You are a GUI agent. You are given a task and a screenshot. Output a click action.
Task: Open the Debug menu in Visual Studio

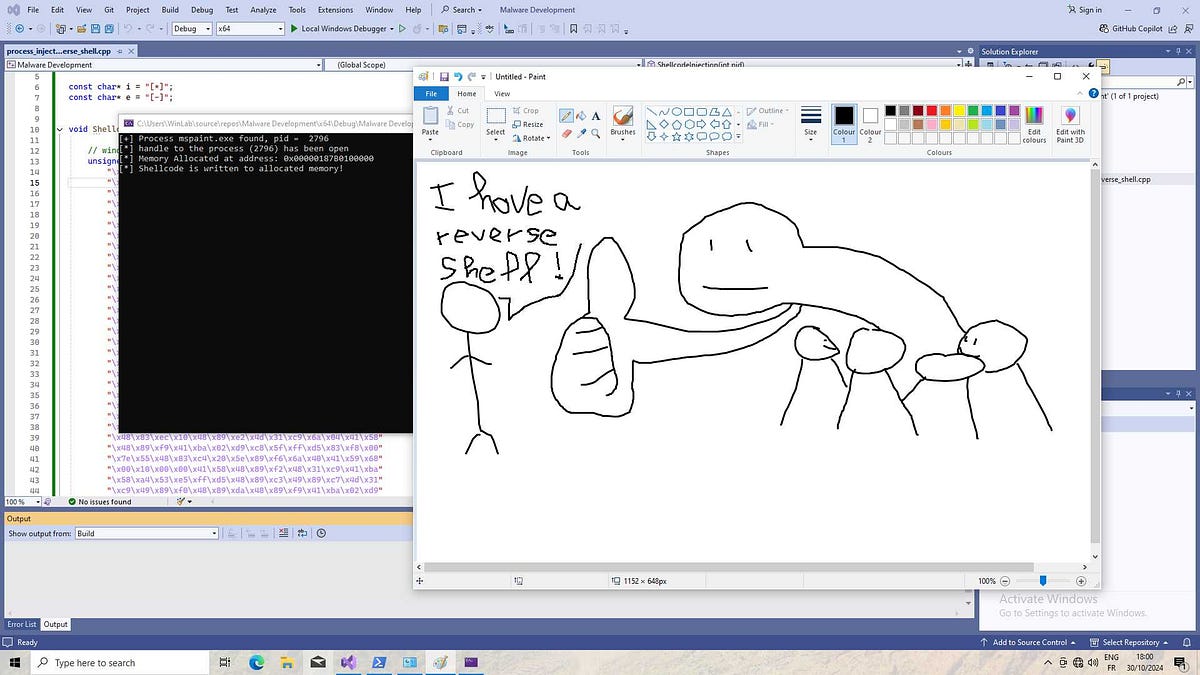click(x=202, y=10)
